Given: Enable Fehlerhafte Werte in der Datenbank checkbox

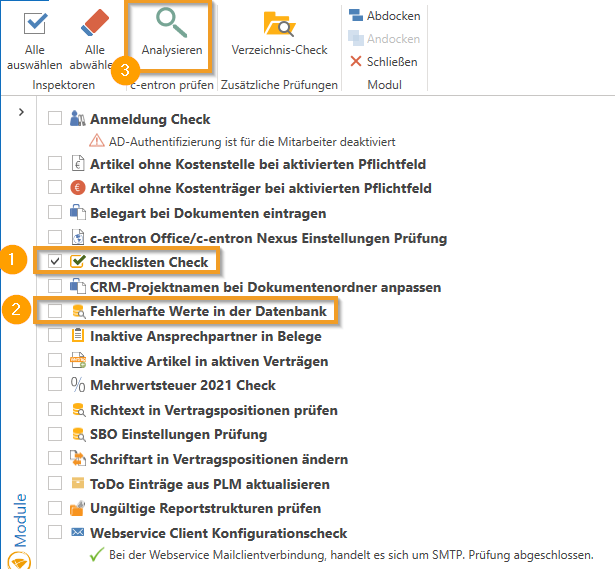Looking at the screenshot, I should 55,312.
